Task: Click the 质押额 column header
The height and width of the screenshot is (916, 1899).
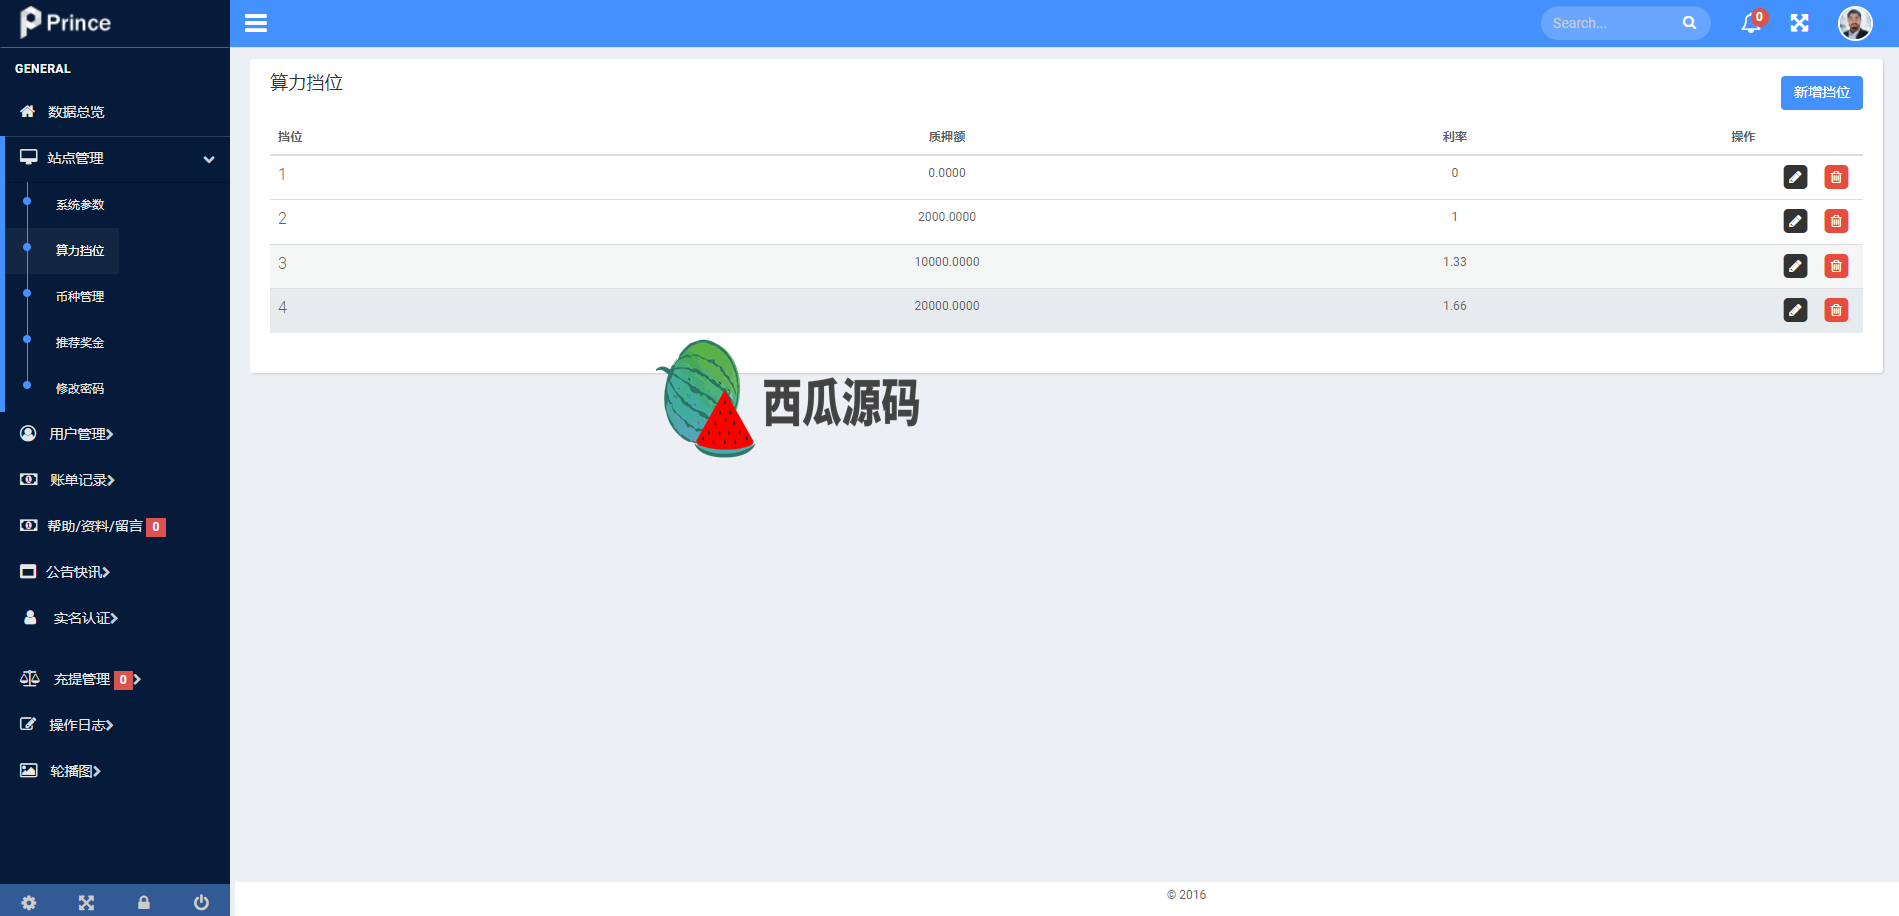Action: [946, 137]
